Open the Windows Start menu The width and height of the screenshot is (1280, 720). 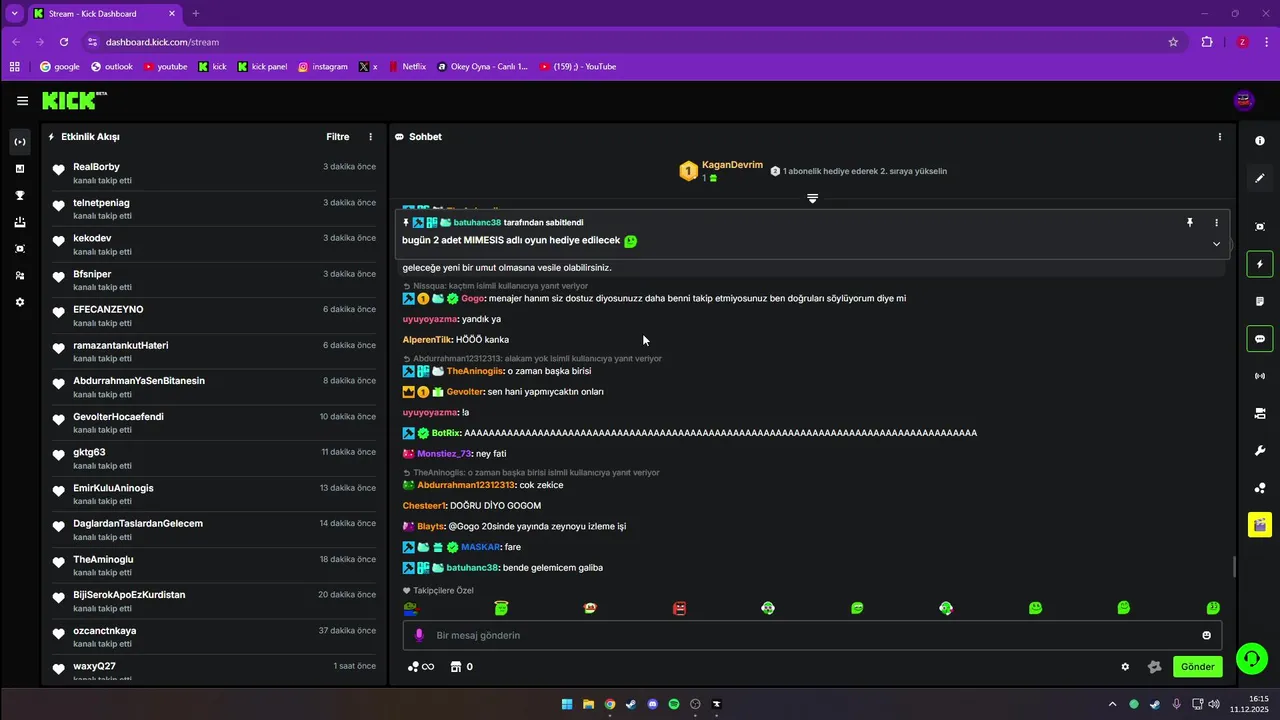click(x=567, y=704)
